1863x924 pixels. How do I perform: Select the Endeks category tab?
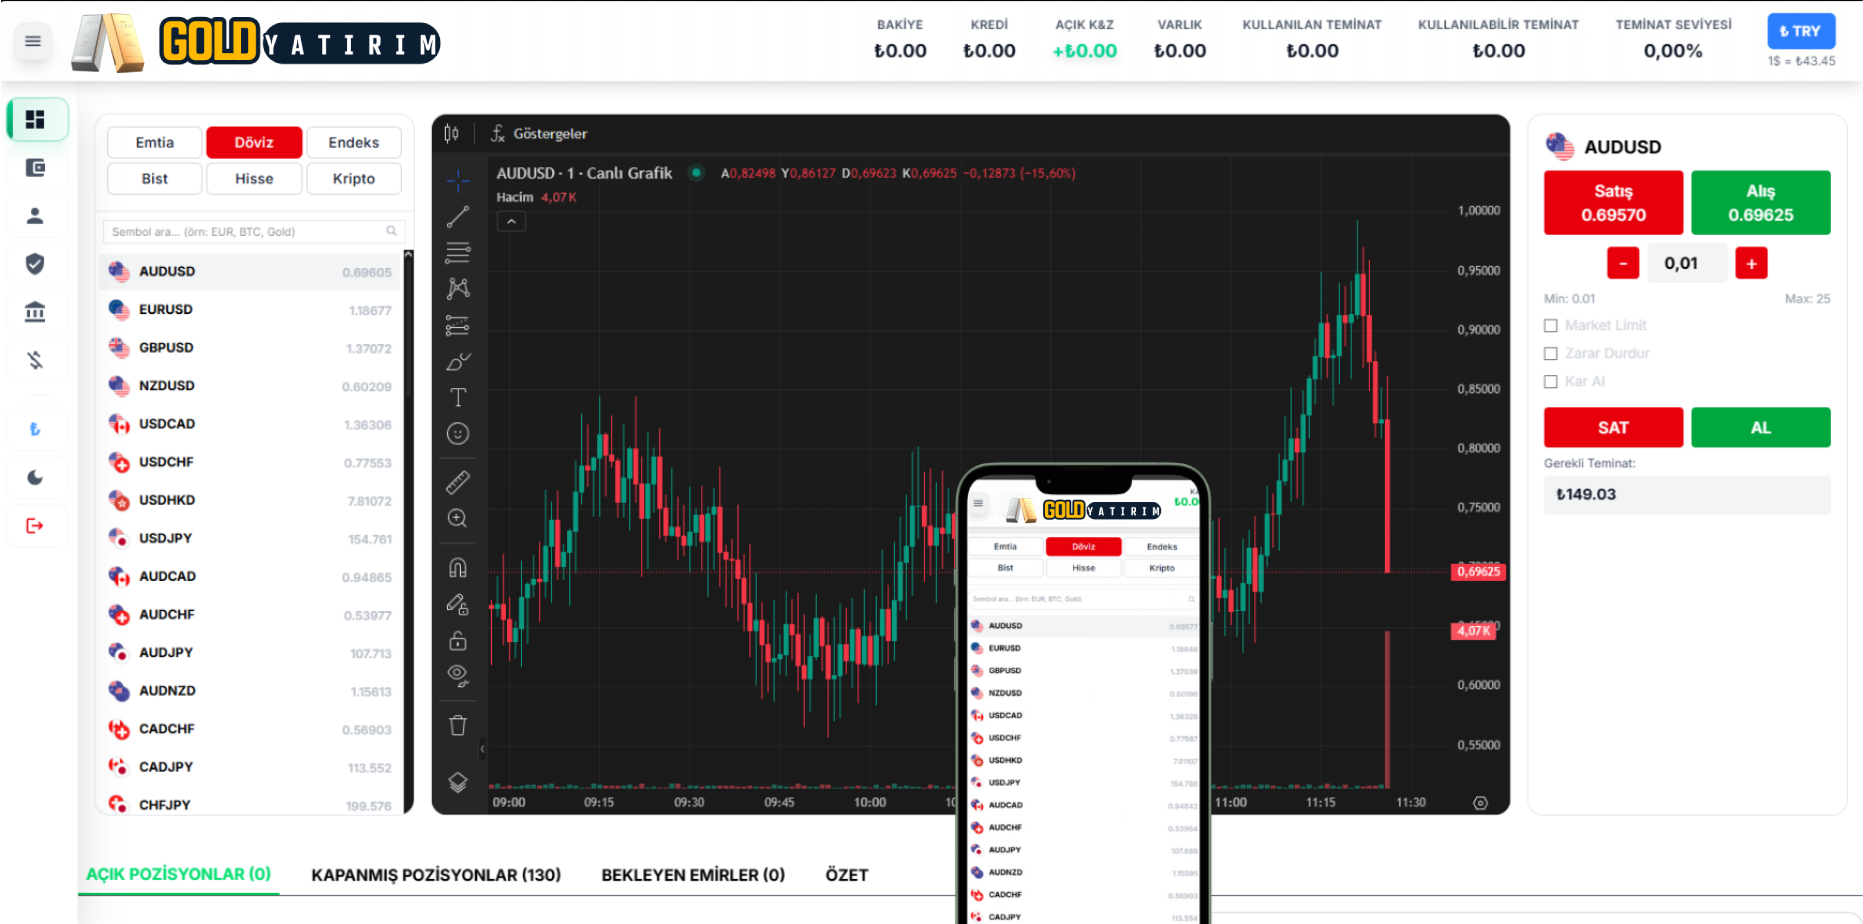tap(354, 143)
